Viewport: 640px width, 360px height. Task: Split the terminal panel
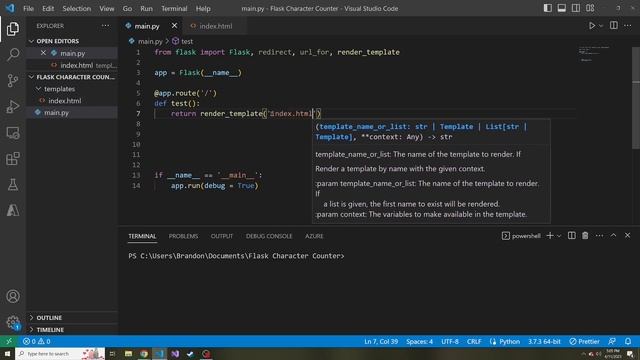tap(571, 236)
